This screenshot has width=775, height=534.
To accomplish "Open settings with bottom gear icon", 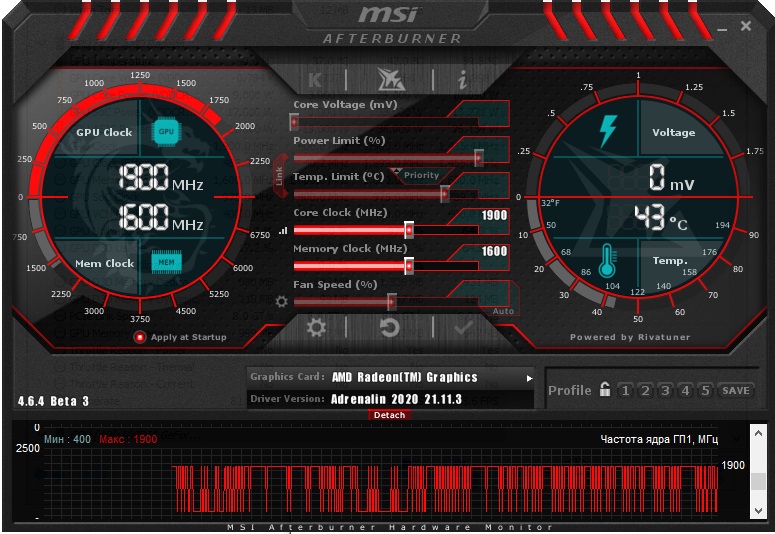I will (316, 327).
